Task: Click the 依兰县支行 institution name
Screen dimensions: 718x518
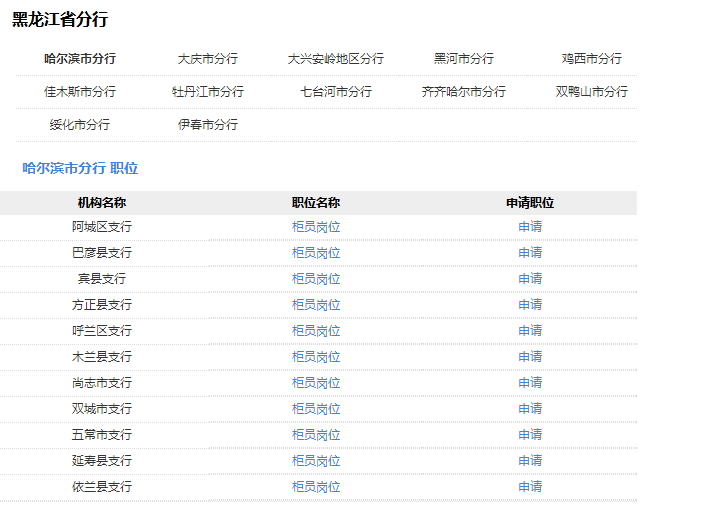Action: click(102, 487)
